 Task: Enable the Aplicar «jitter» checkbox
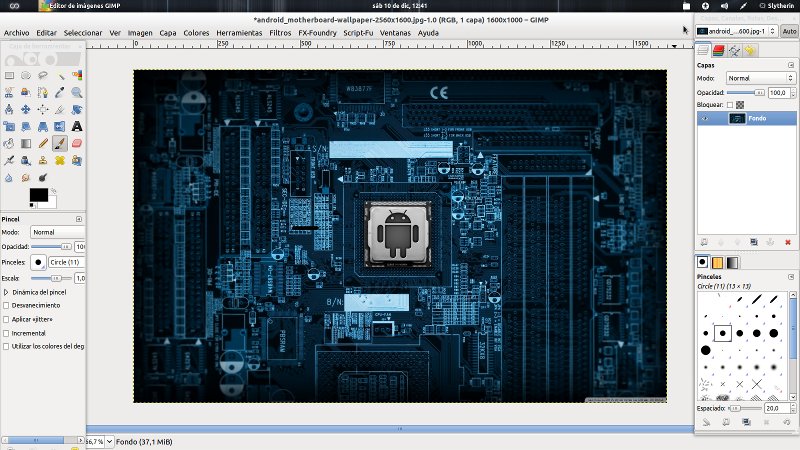point(6,319)
